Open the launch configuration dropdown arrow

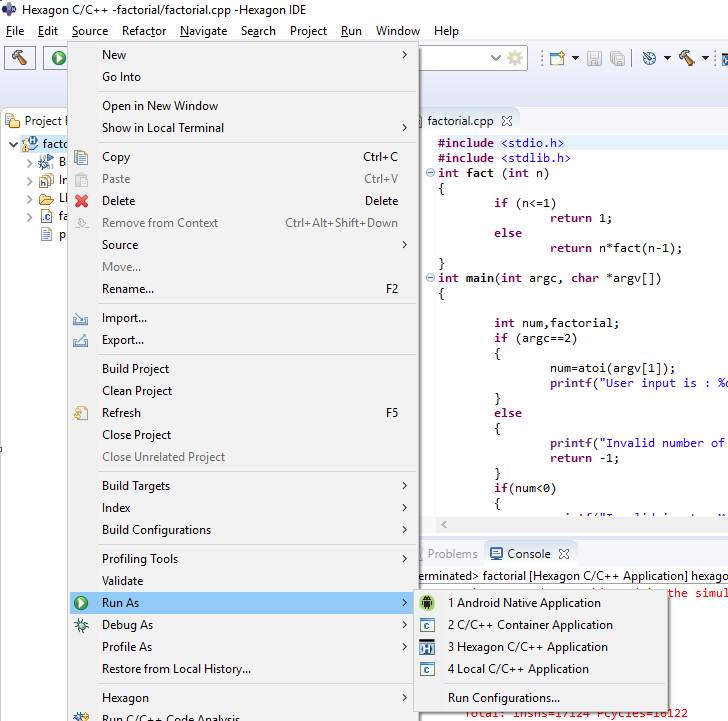pos(495,58)
